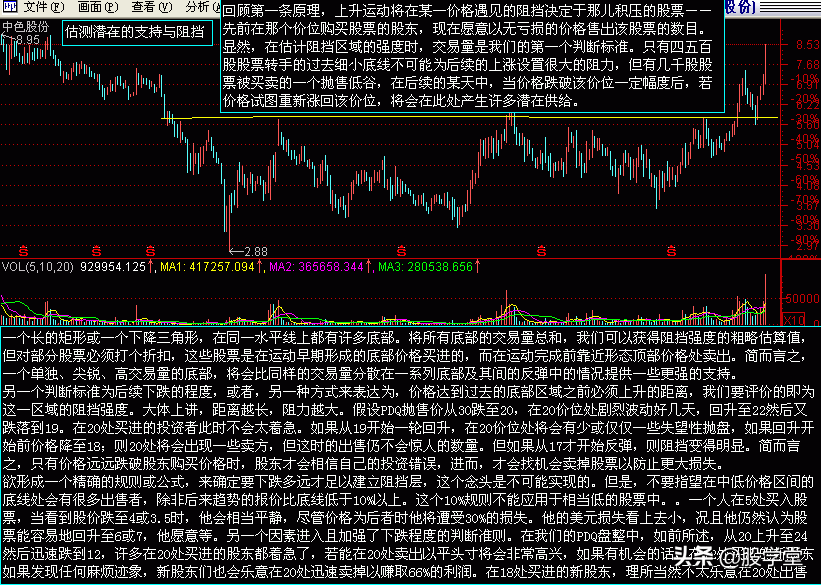Open the 文件(F) menu
Image resolution: width=821 pixels, height=585 pixels.
click(44, 7)
